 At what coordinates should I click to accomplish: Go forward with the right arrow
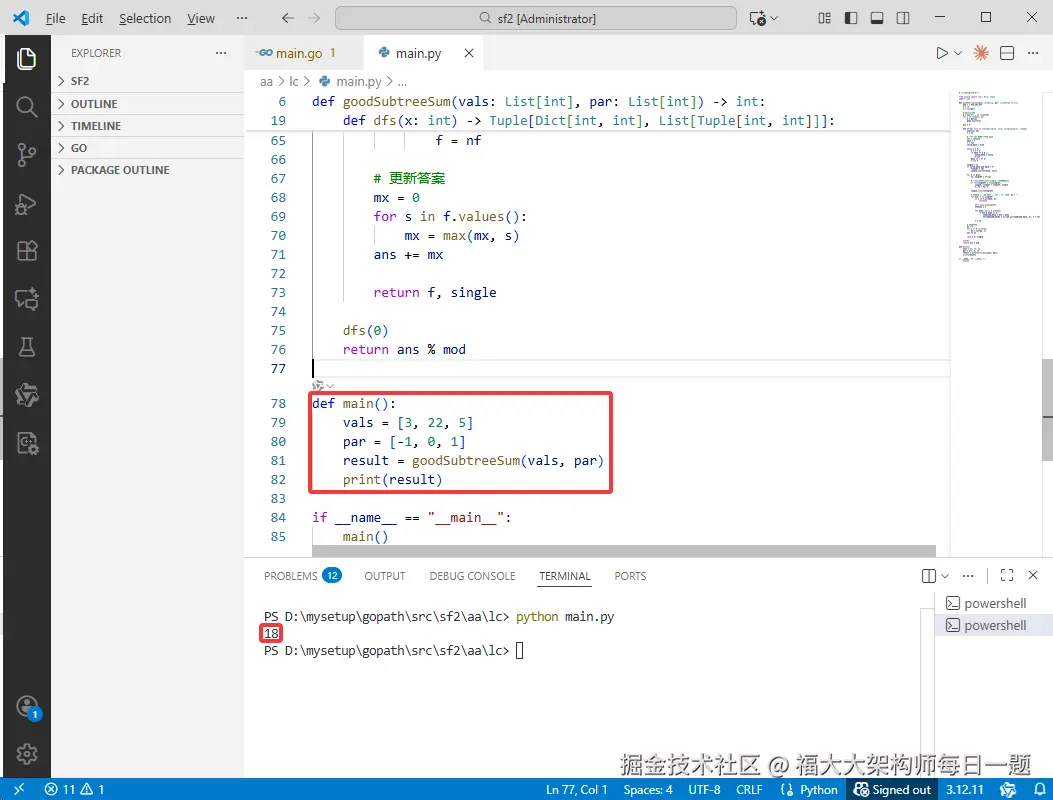tap(314, 18)
